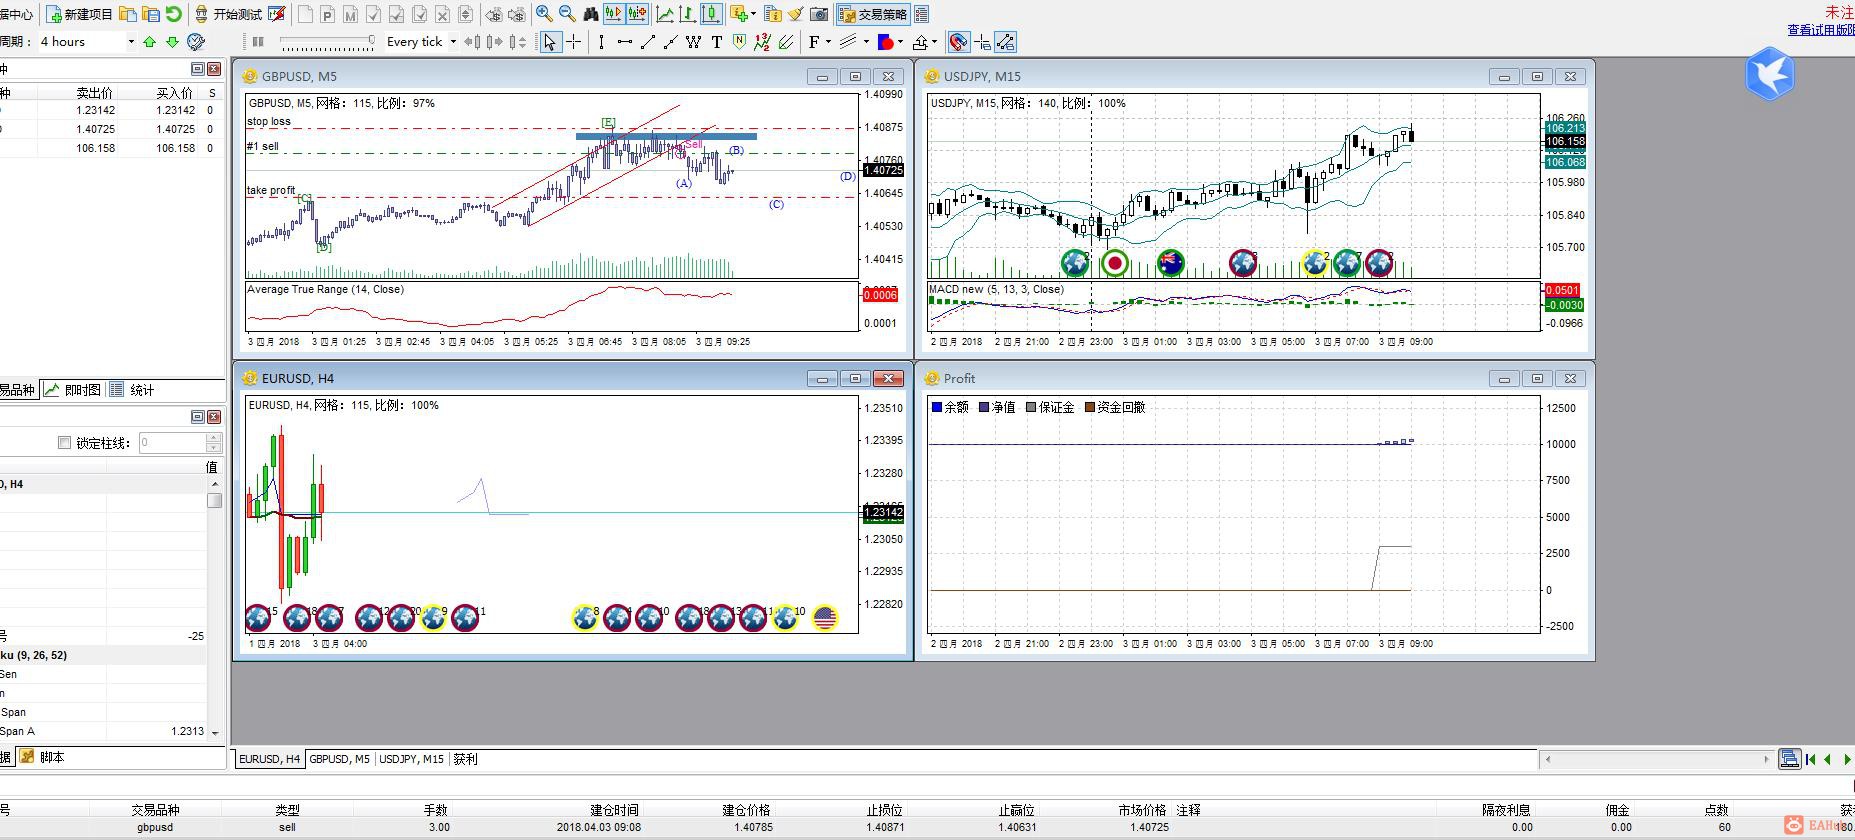Select the vertical line drawing tool
The image size is (1855, 840).
[x=601, y=42]
